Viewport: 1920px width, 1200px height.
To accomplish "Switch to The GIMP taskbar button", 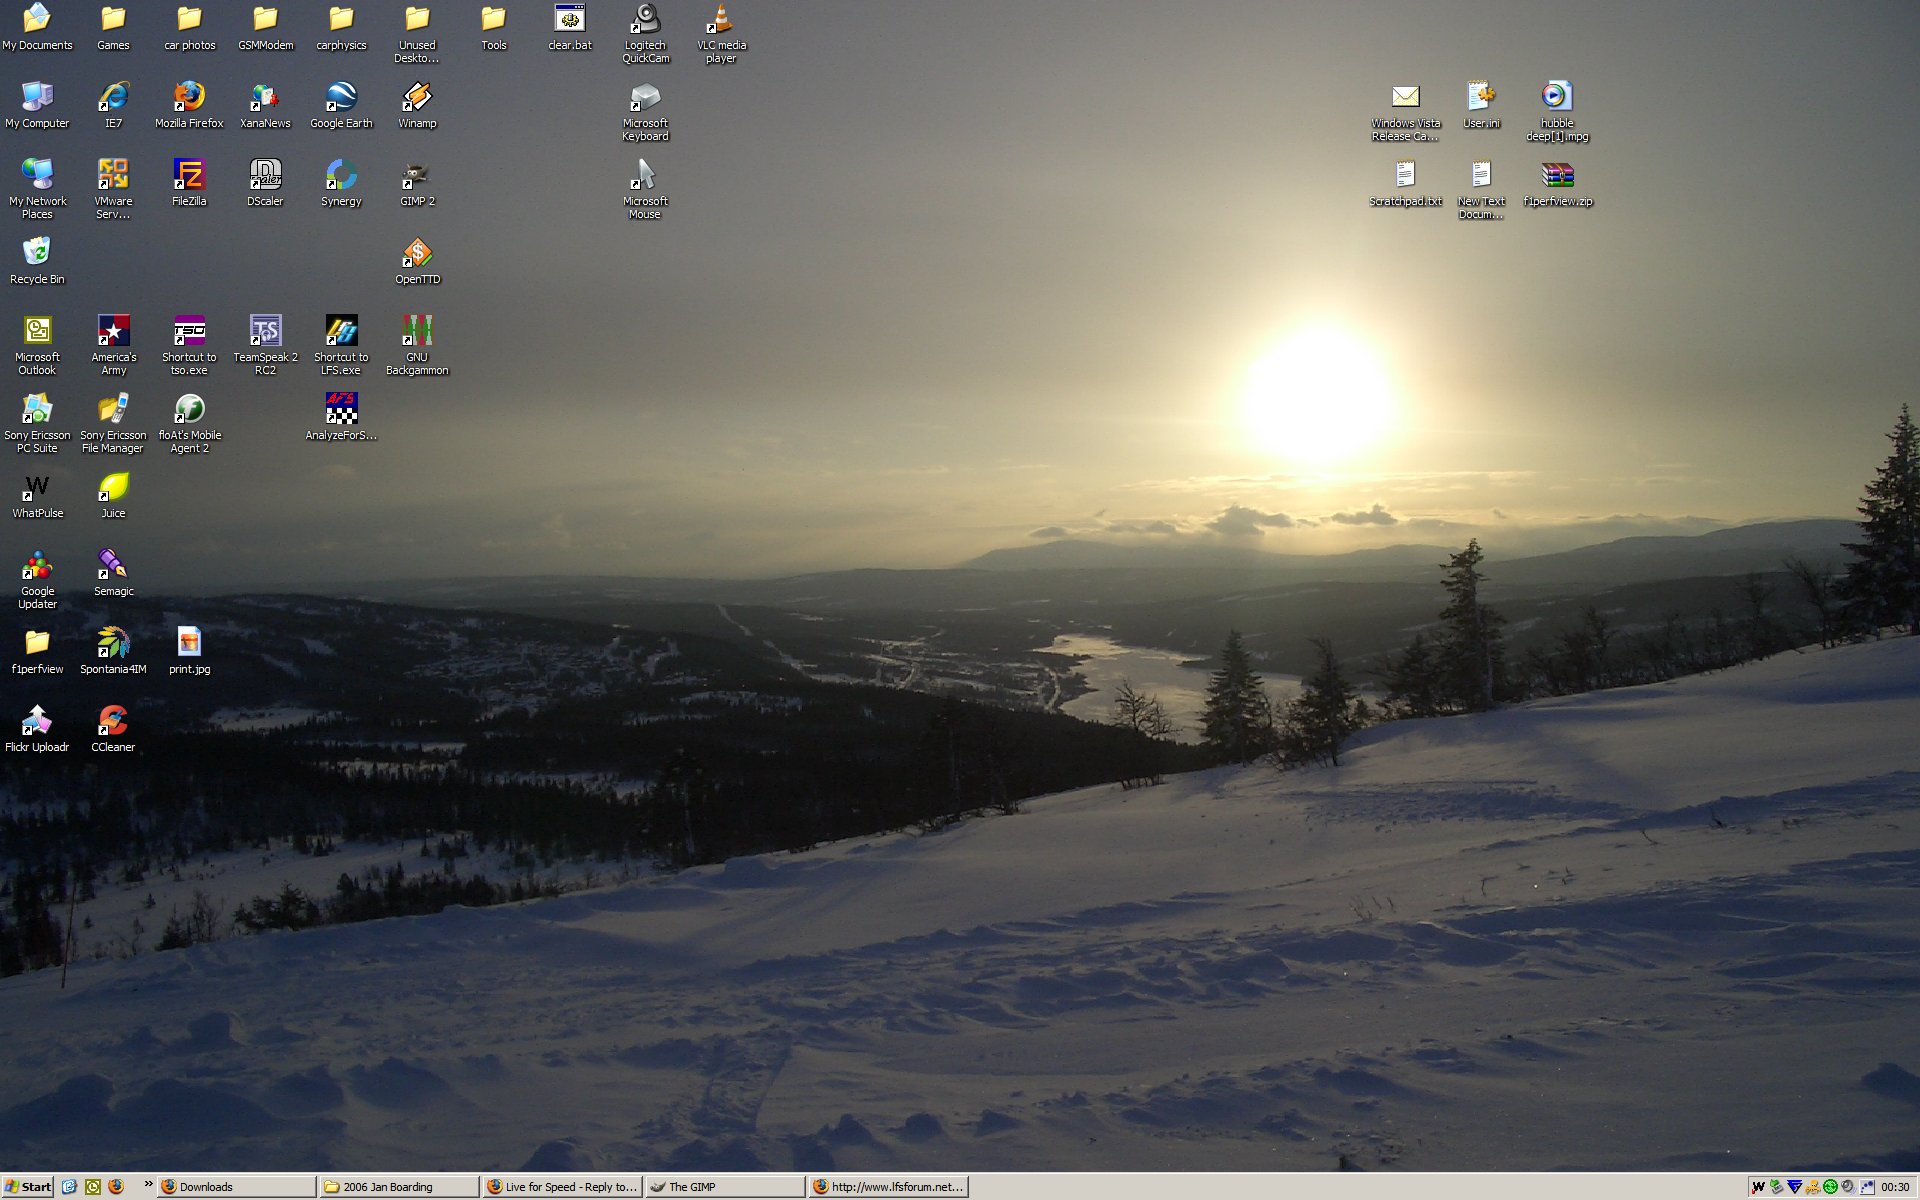I will (x=725, y=1187).
